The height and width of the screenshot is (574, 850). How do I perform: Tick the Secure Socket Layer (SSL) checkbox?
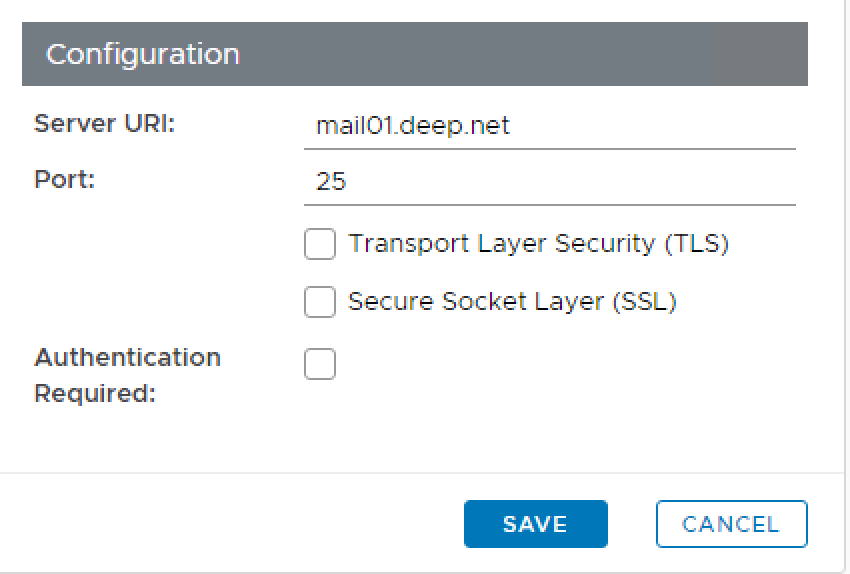(320, 302)
